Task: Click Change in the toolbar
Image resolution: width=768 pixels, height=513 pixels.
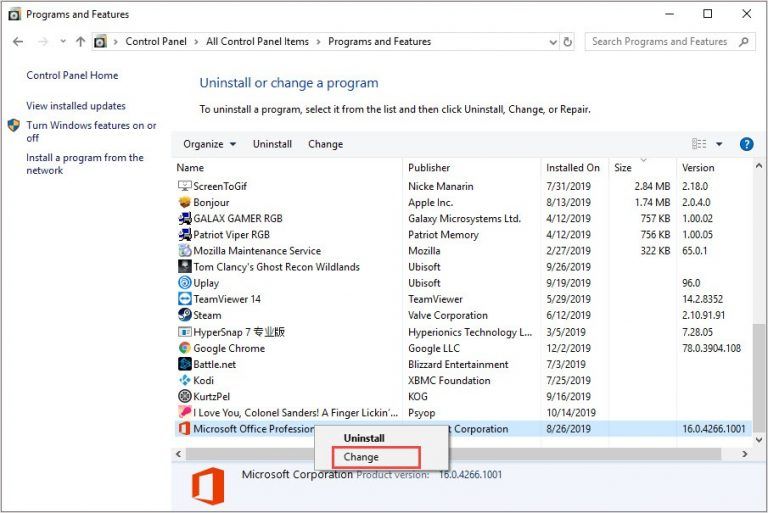Action: [x=326, y=144]
